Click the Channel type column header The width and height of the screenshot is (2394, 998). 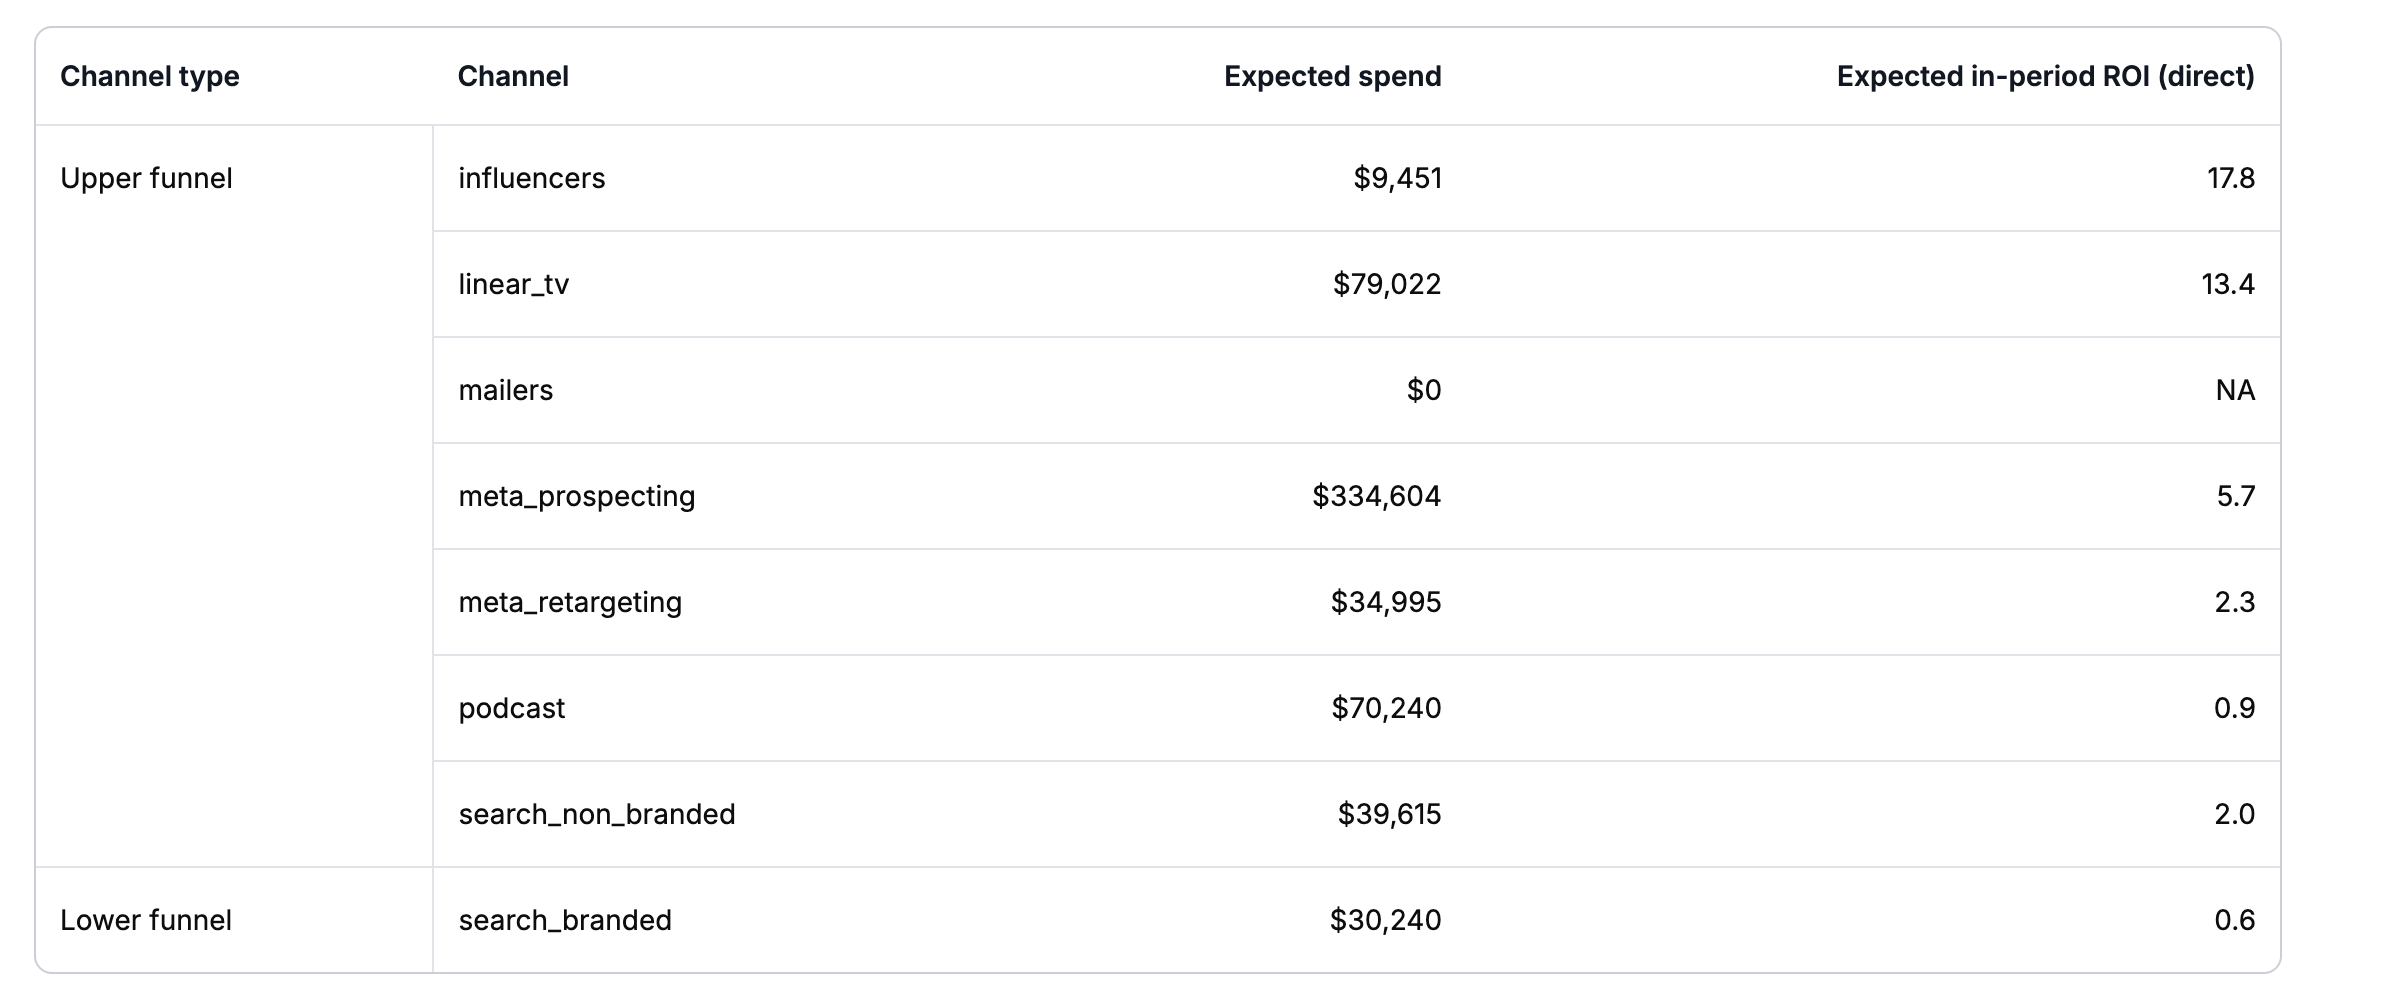[x=150, y=77]
